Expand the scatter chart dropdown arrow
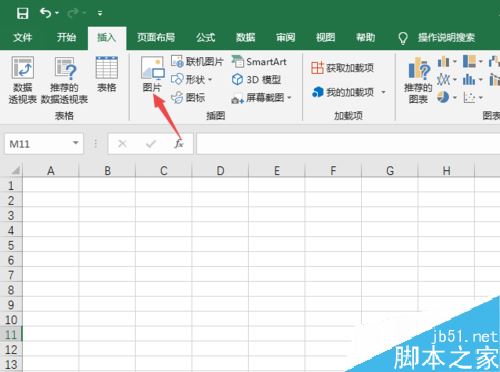Viewport: 500px width, 372px height. [x=481, y=97]
